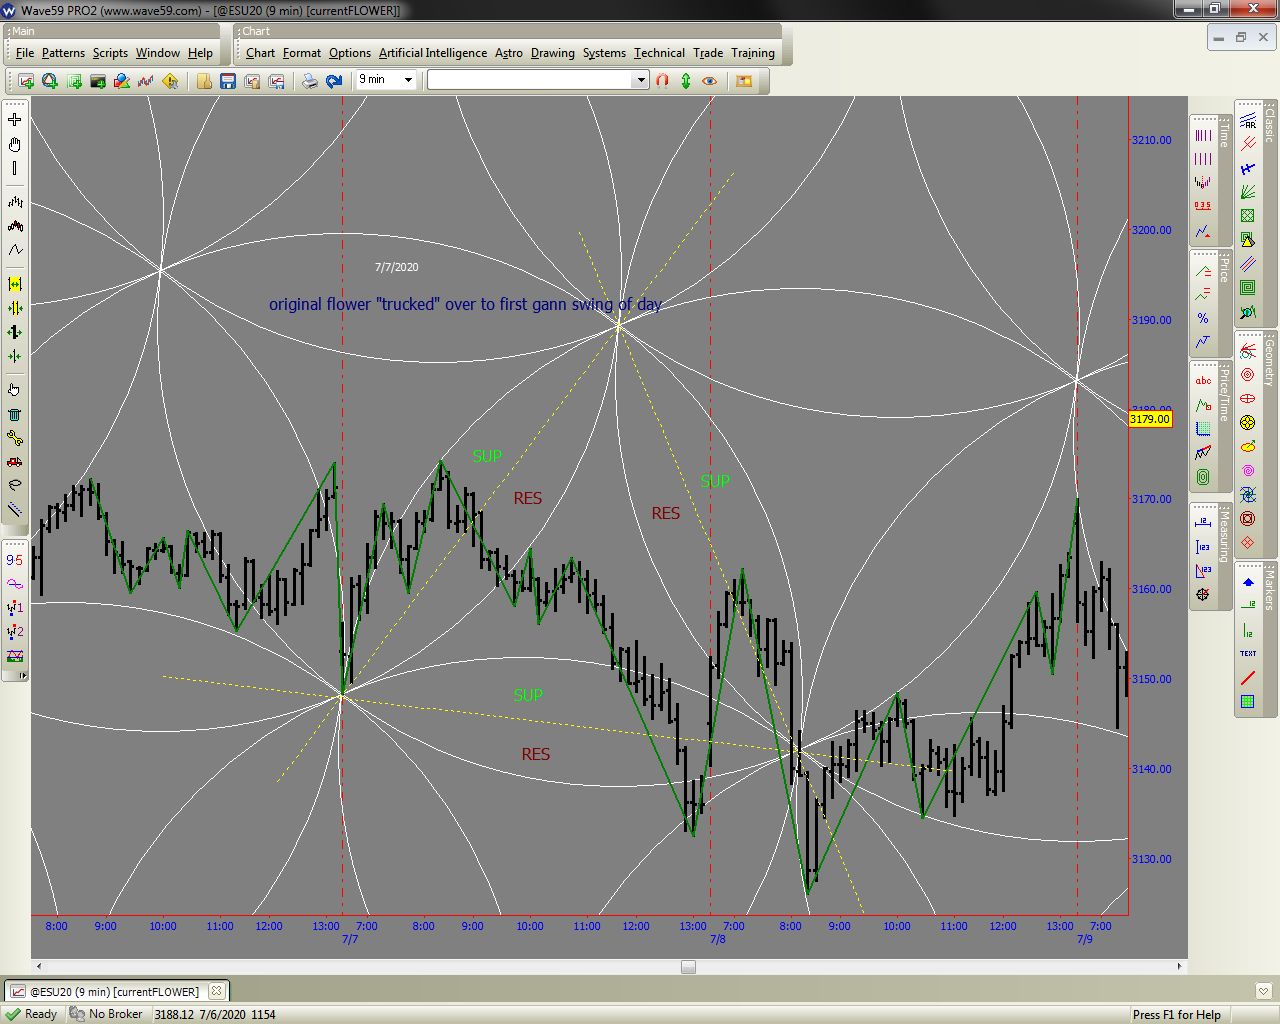
Task: Click the 7/7/2020 date label on chart
Action: [397, 267]
